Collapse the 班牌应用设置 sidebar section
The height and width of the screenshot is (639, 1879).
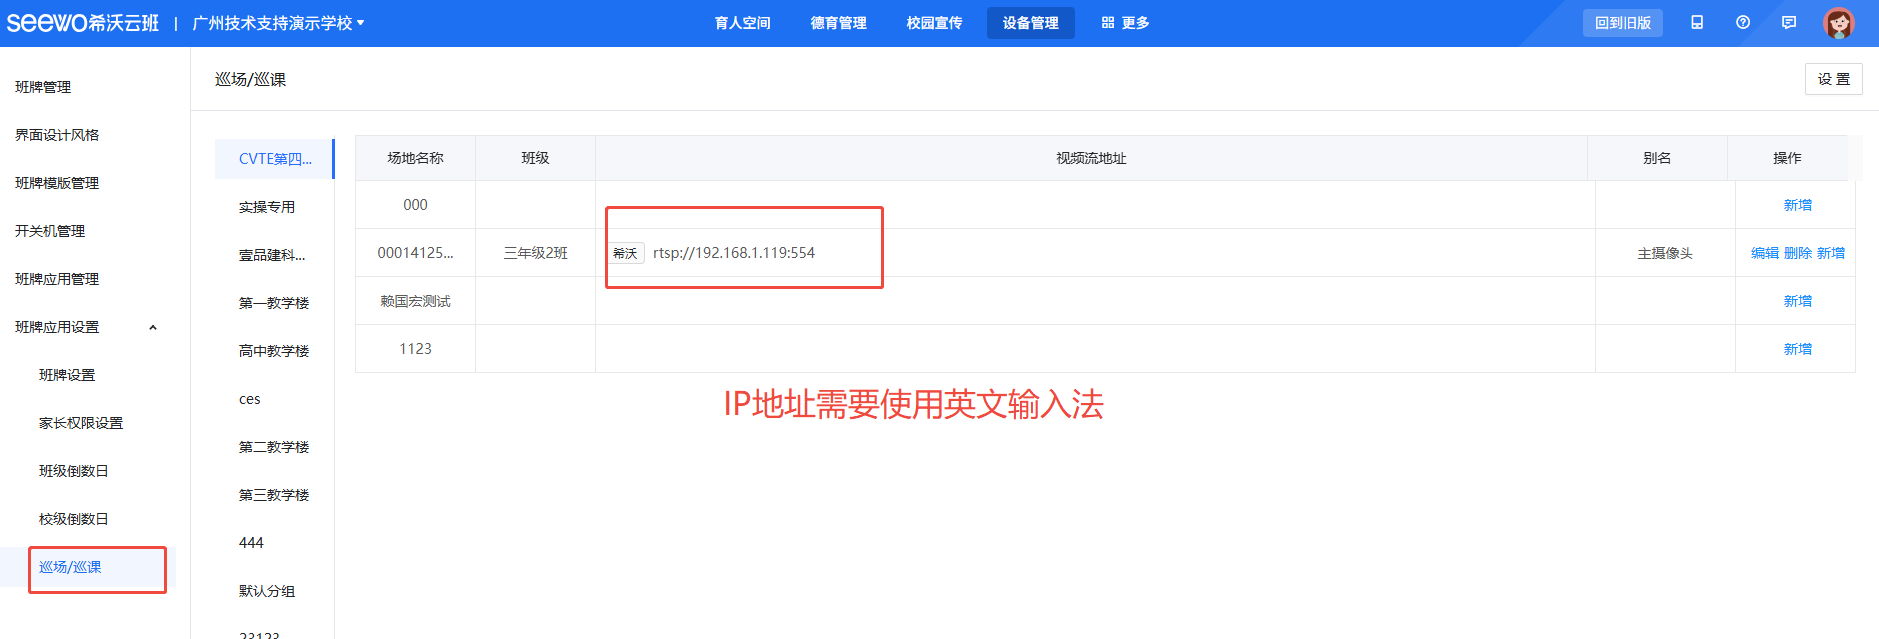pos(153,327)
